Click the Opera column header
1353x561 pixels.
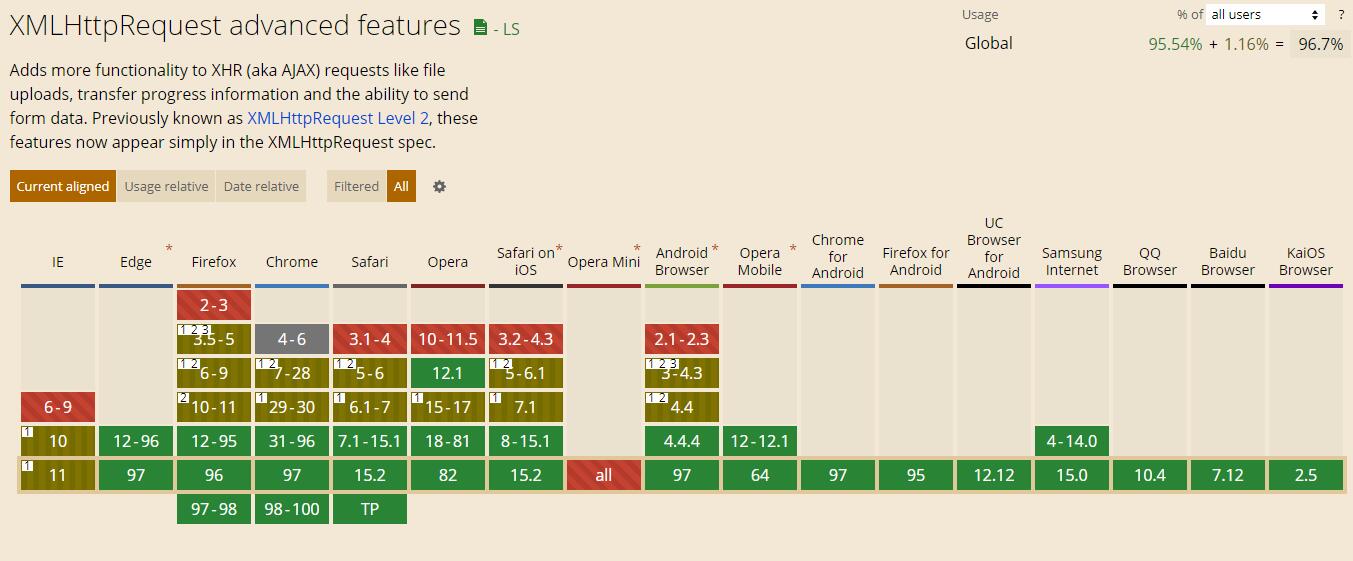448,262
